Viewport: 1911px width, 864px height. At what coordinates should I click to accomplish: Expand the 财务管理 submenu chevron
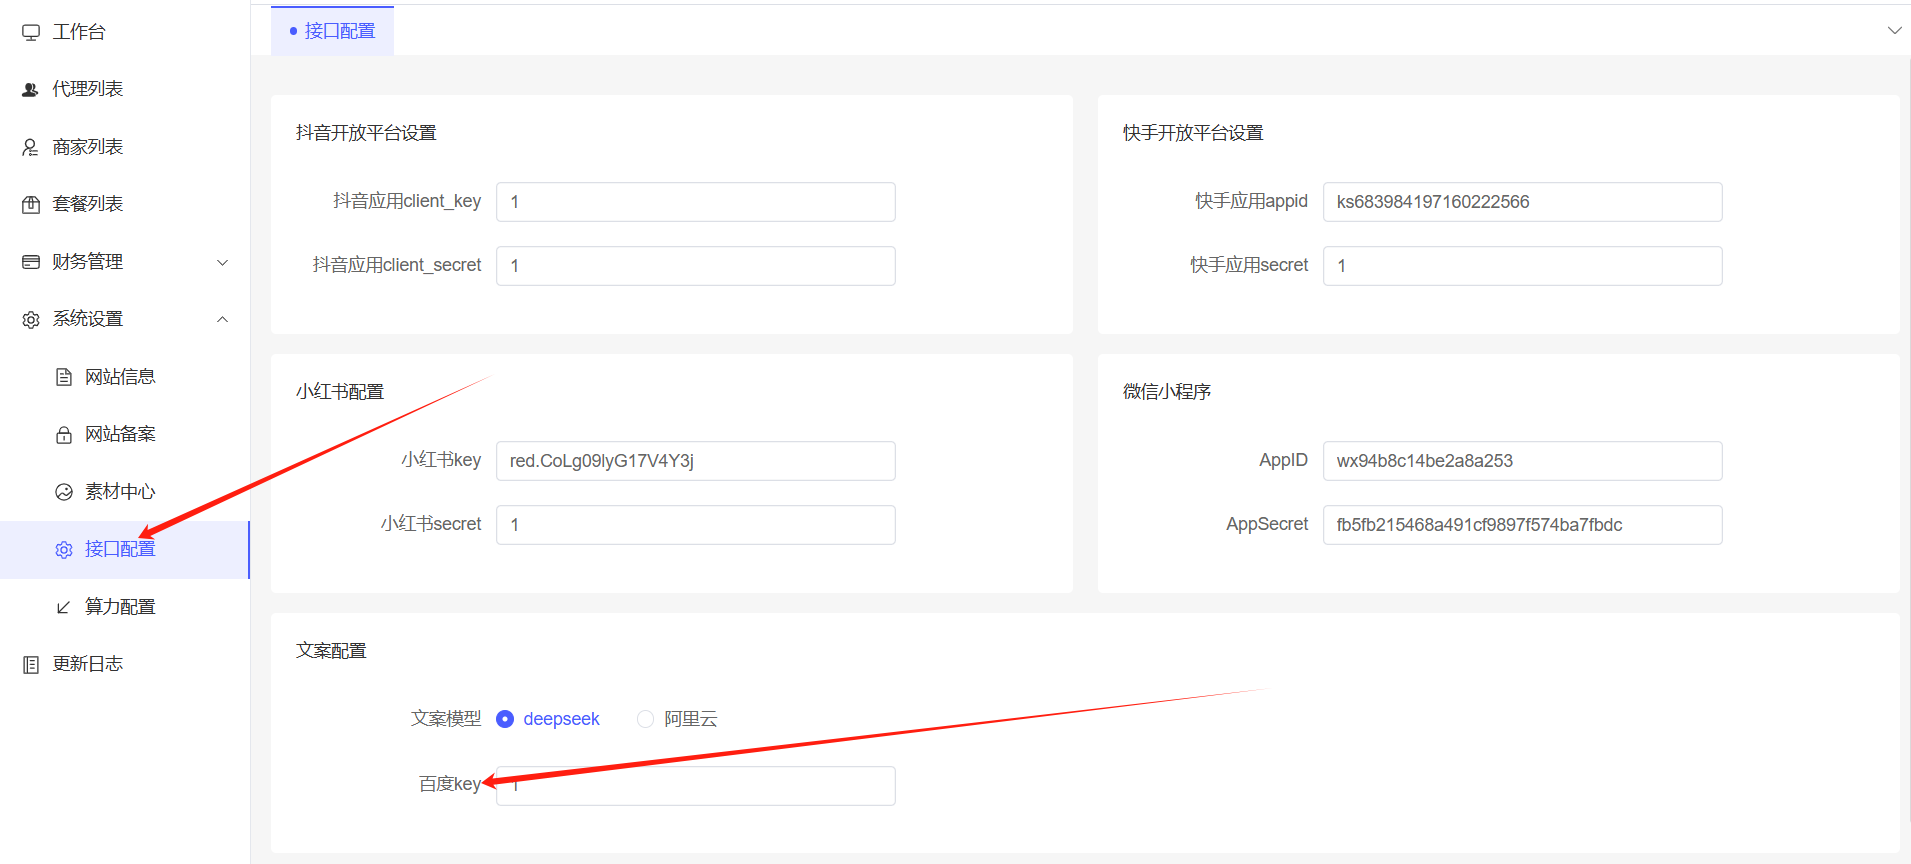tap(223, 262)
